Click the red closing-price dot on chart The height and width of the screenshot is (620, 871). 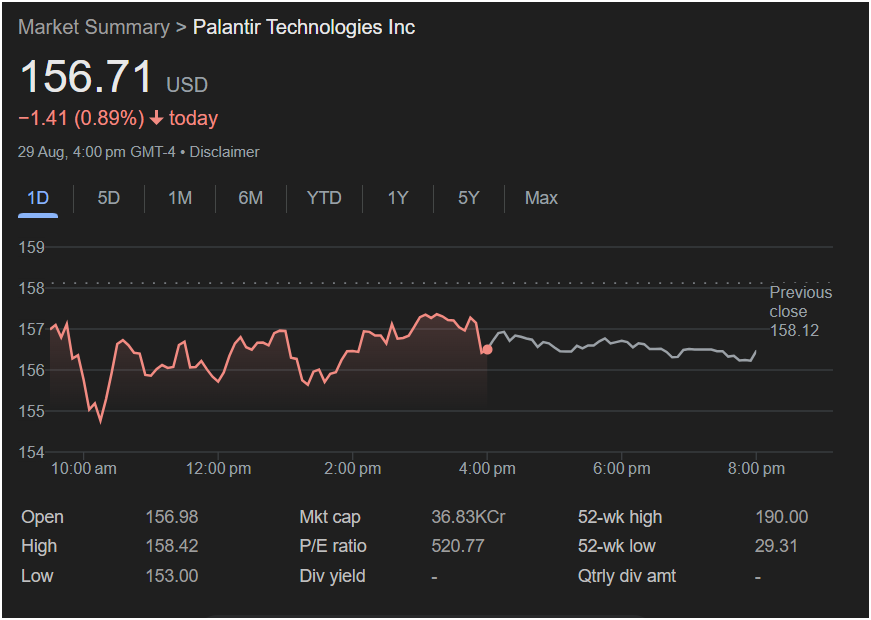point(487,350)
